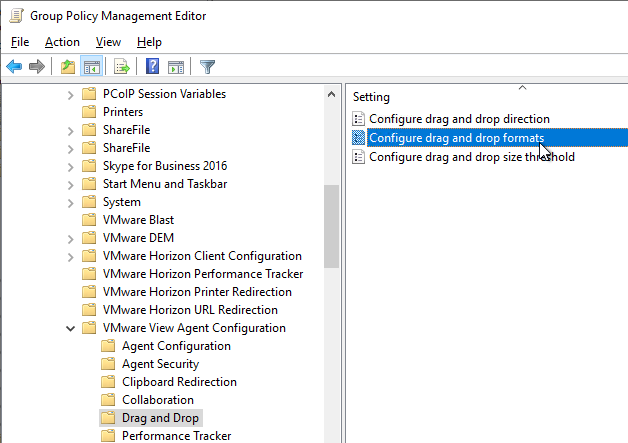
Task: Click the policy icon beside Configure drag and drop size threshold
Action: tap(358, 157)
